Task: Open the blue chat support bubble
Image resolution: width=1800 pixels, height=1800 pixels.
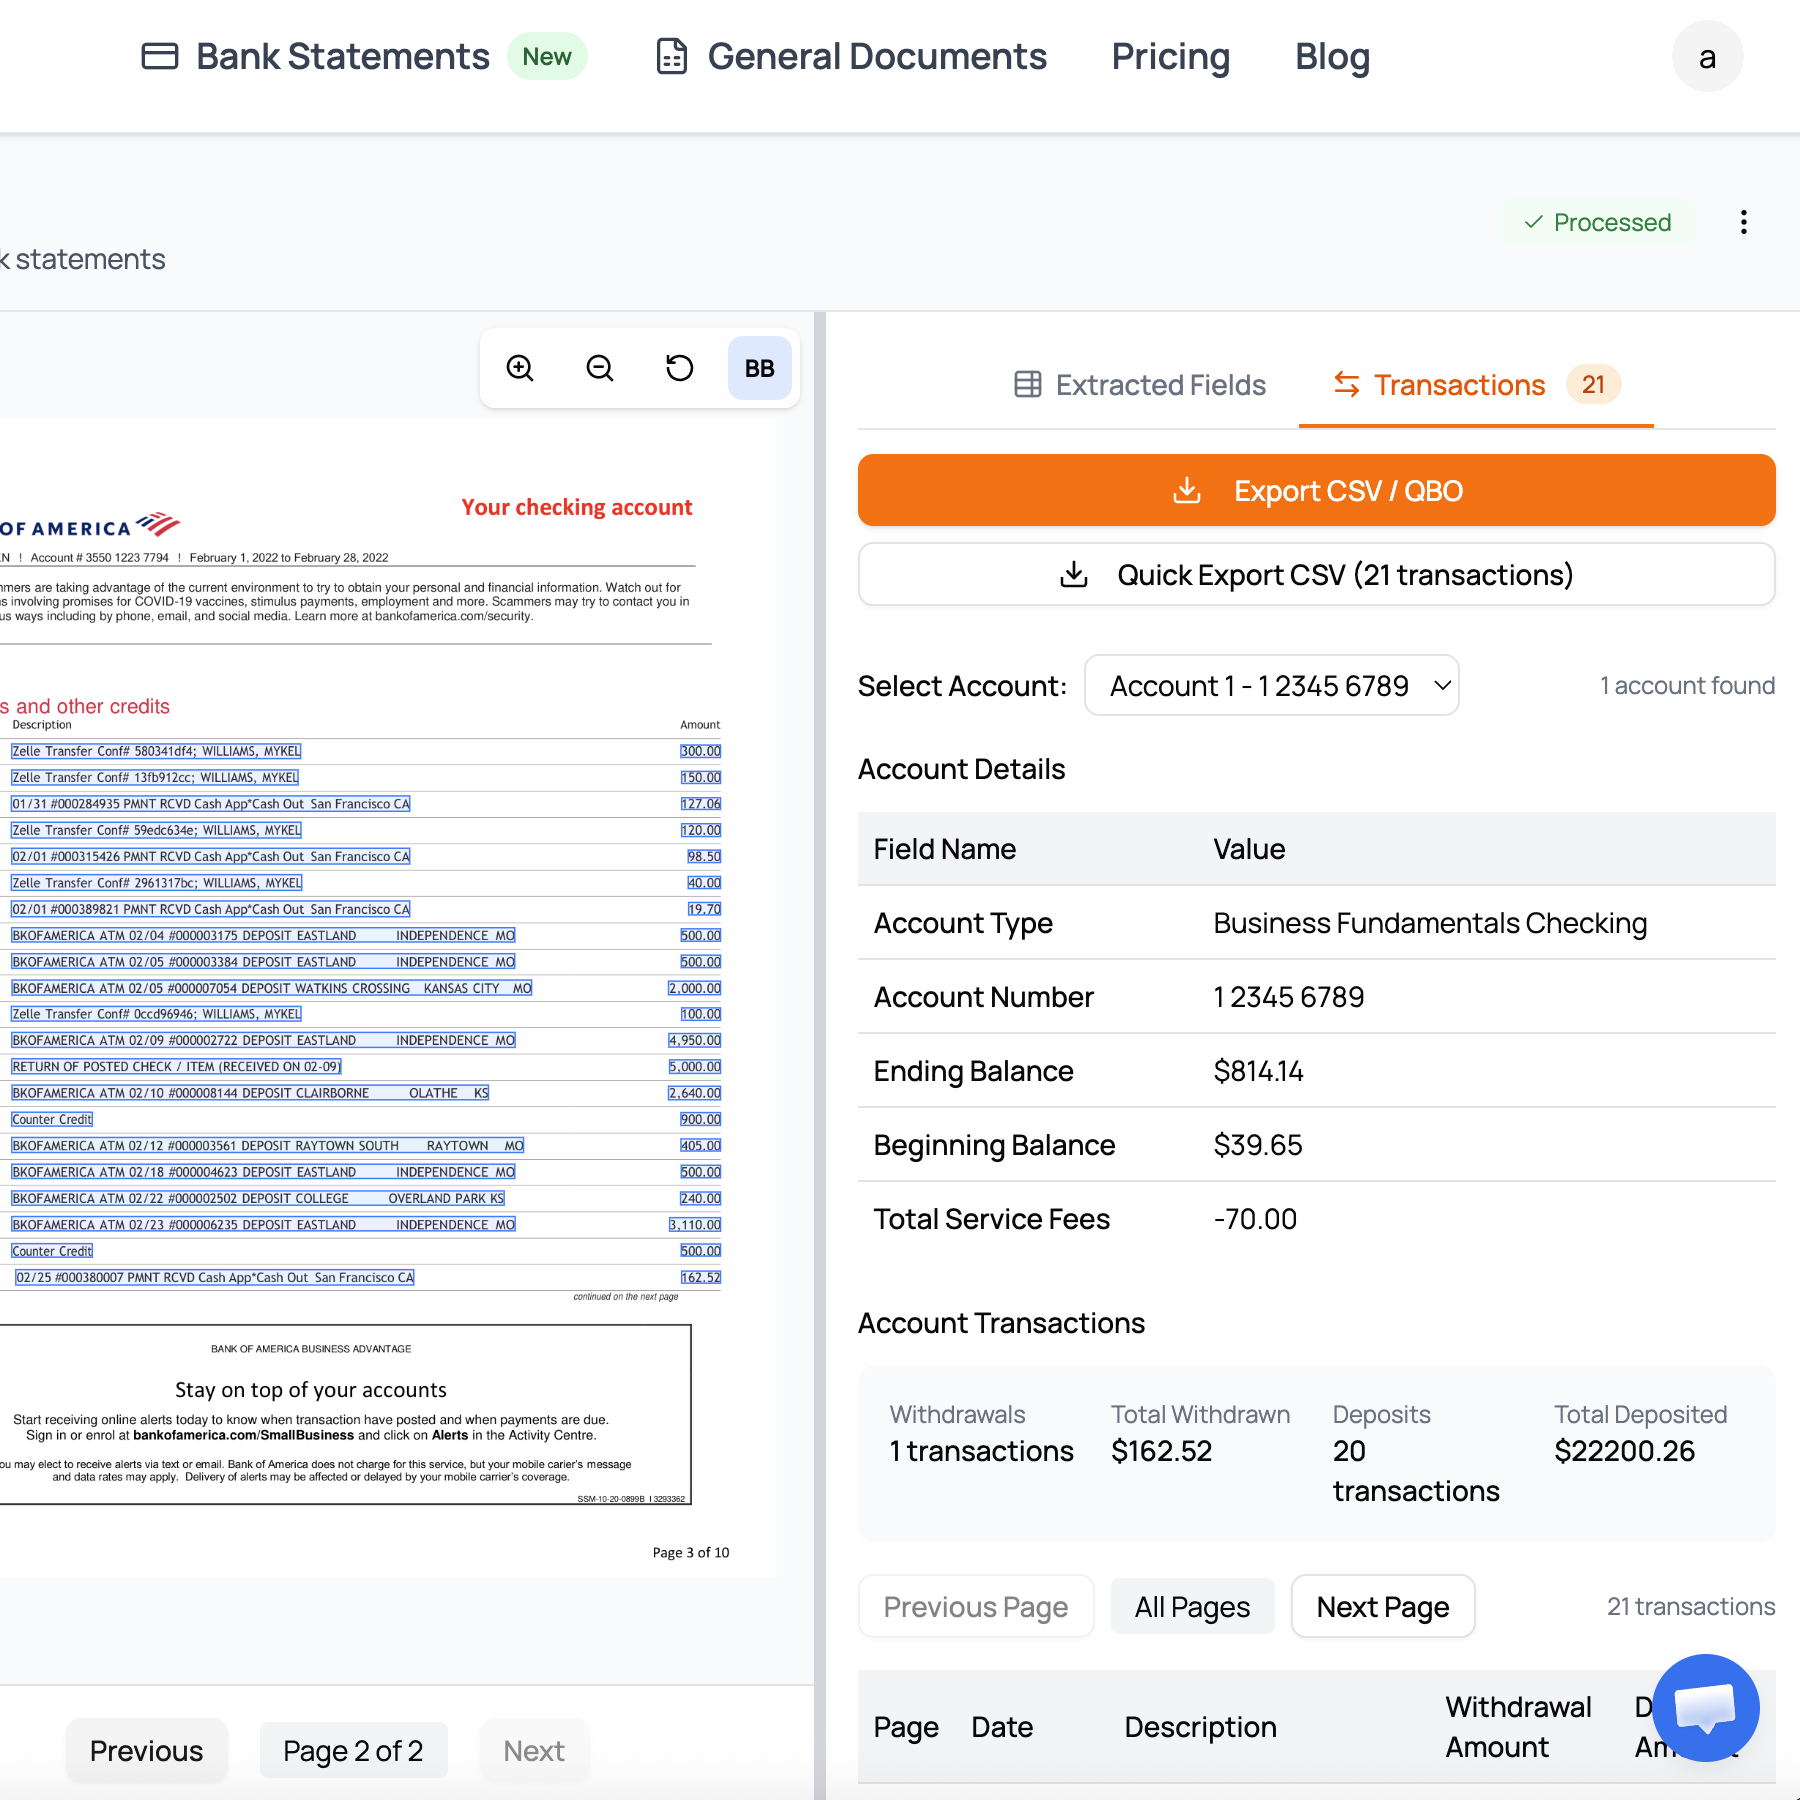Action: tap(1705, 1707)
